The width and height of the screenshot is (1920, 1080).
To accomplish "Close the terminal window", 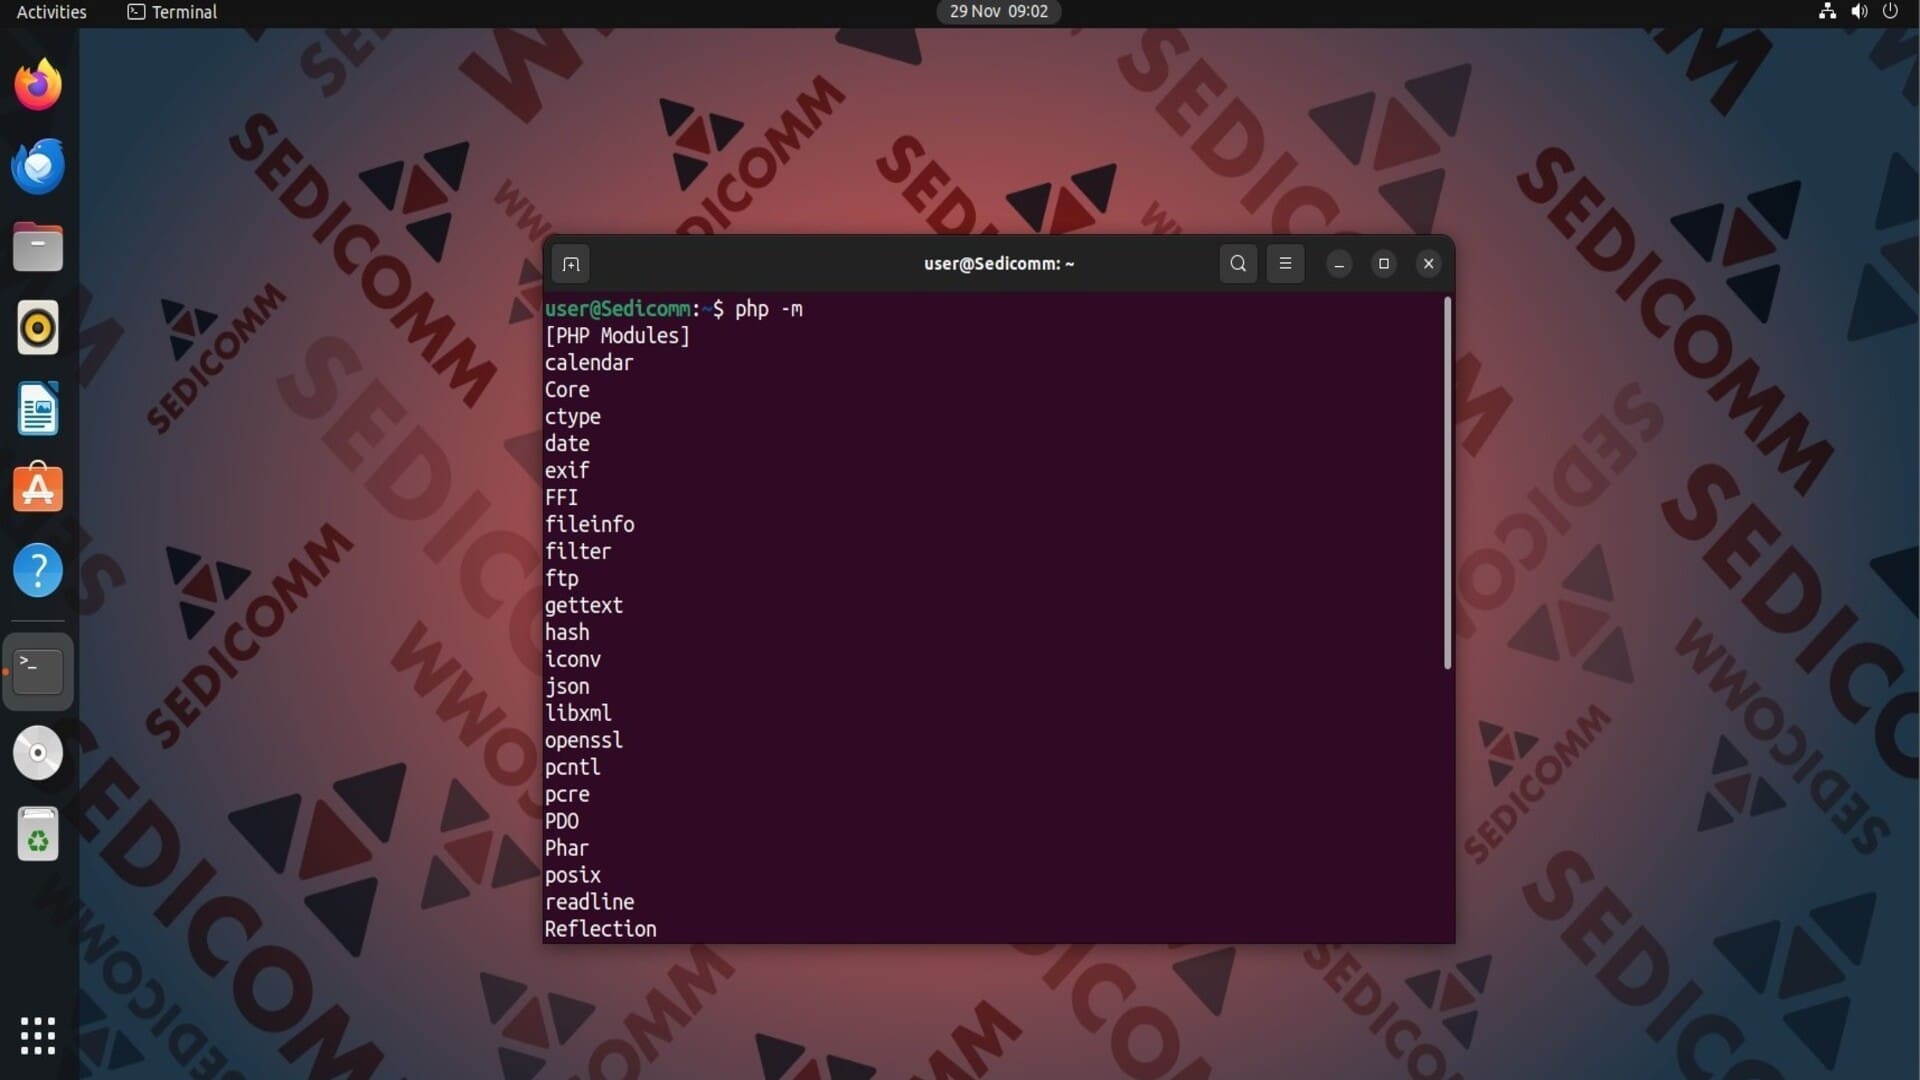I will tap(1428, 264).
